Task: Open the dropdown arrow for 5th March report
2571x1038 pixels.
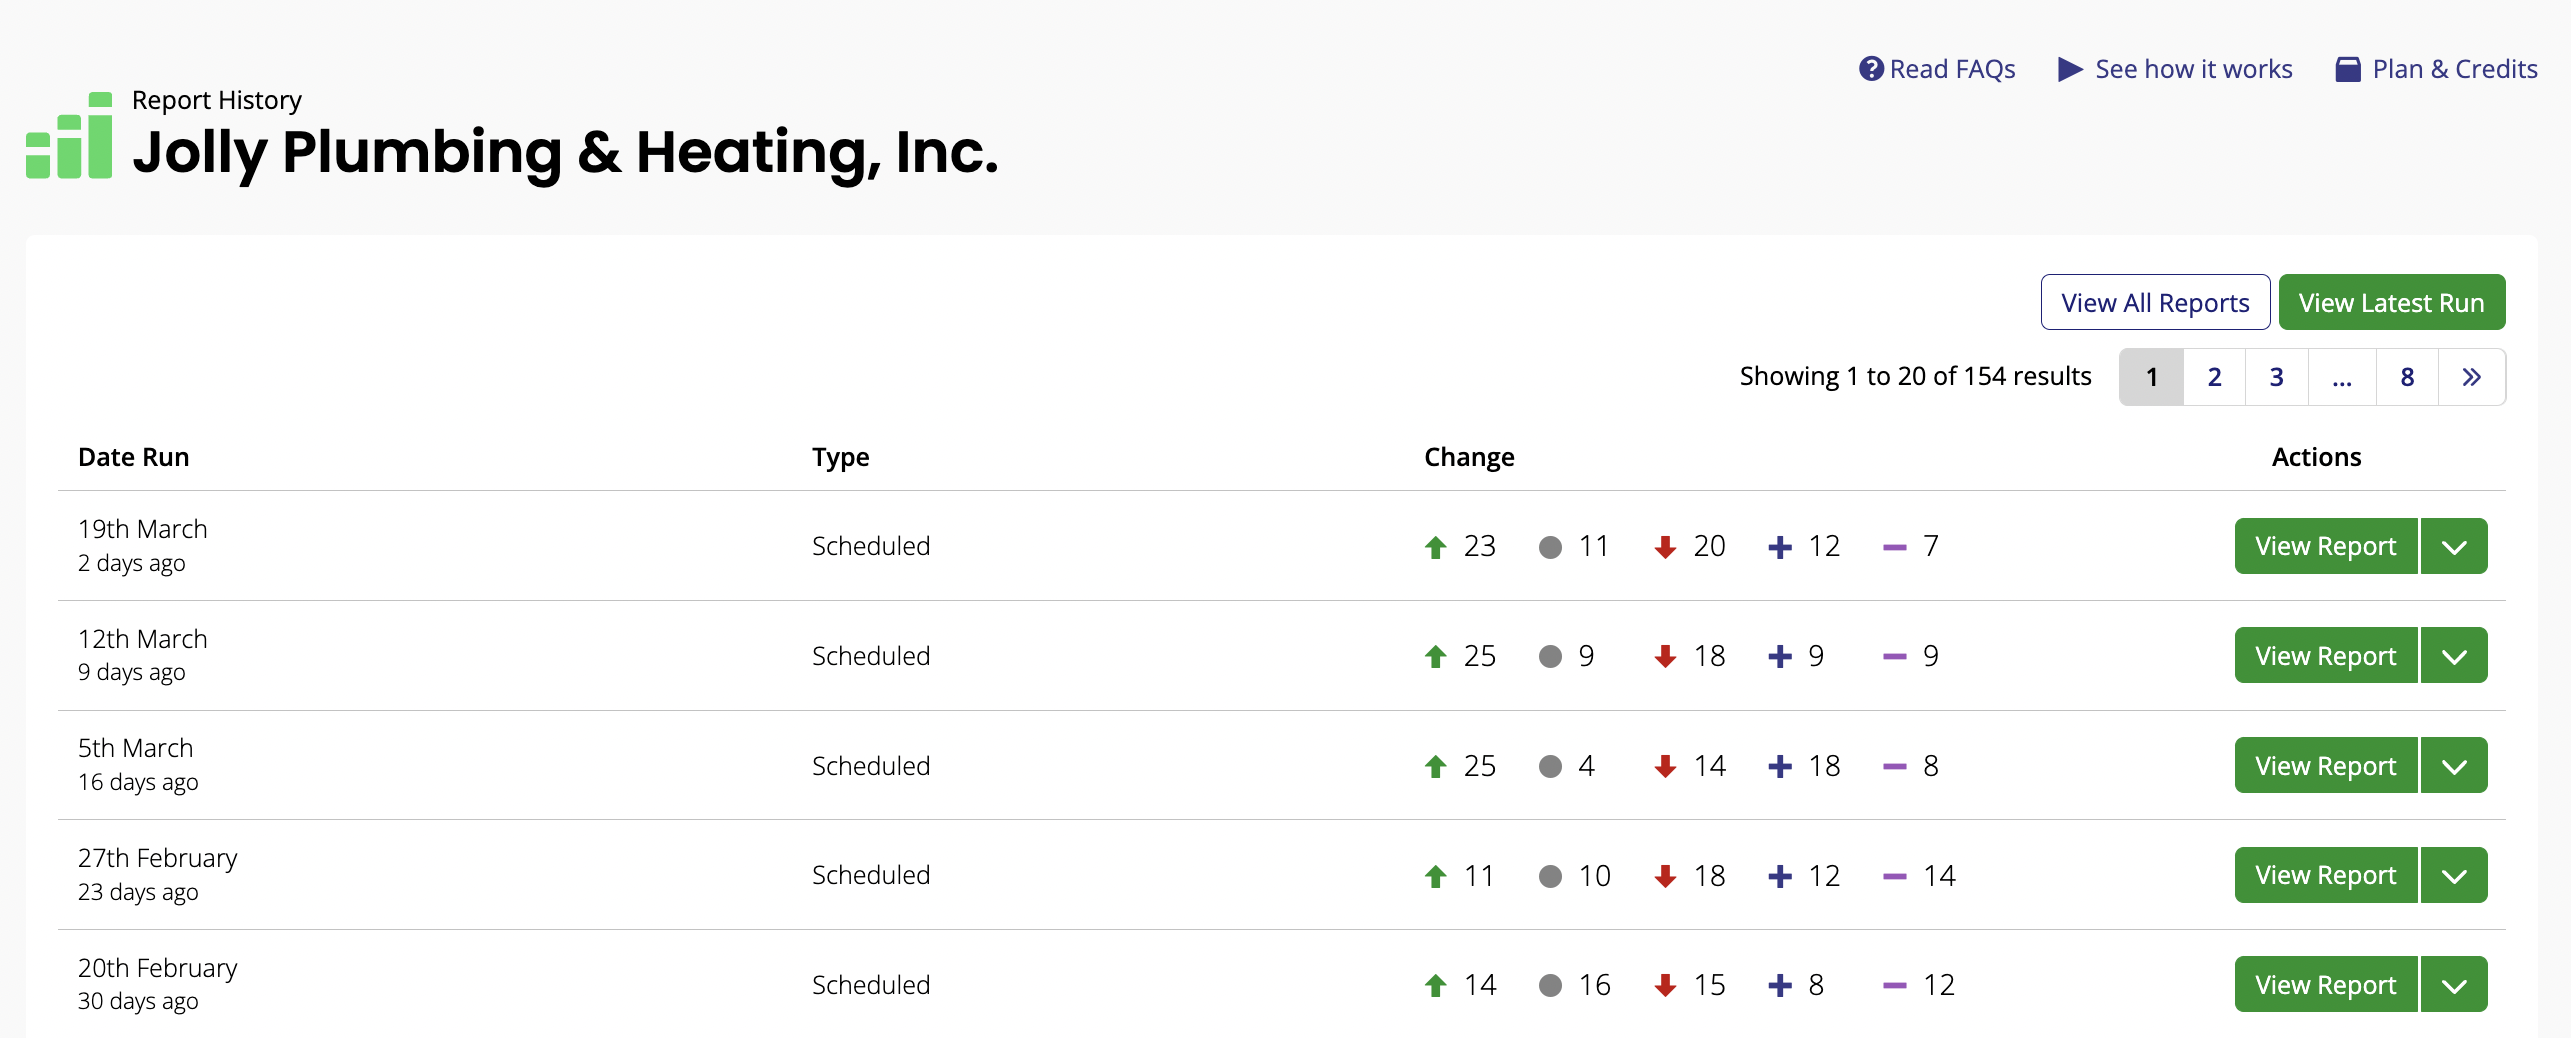Action: pyautogui.click(x=2454, y=767)
